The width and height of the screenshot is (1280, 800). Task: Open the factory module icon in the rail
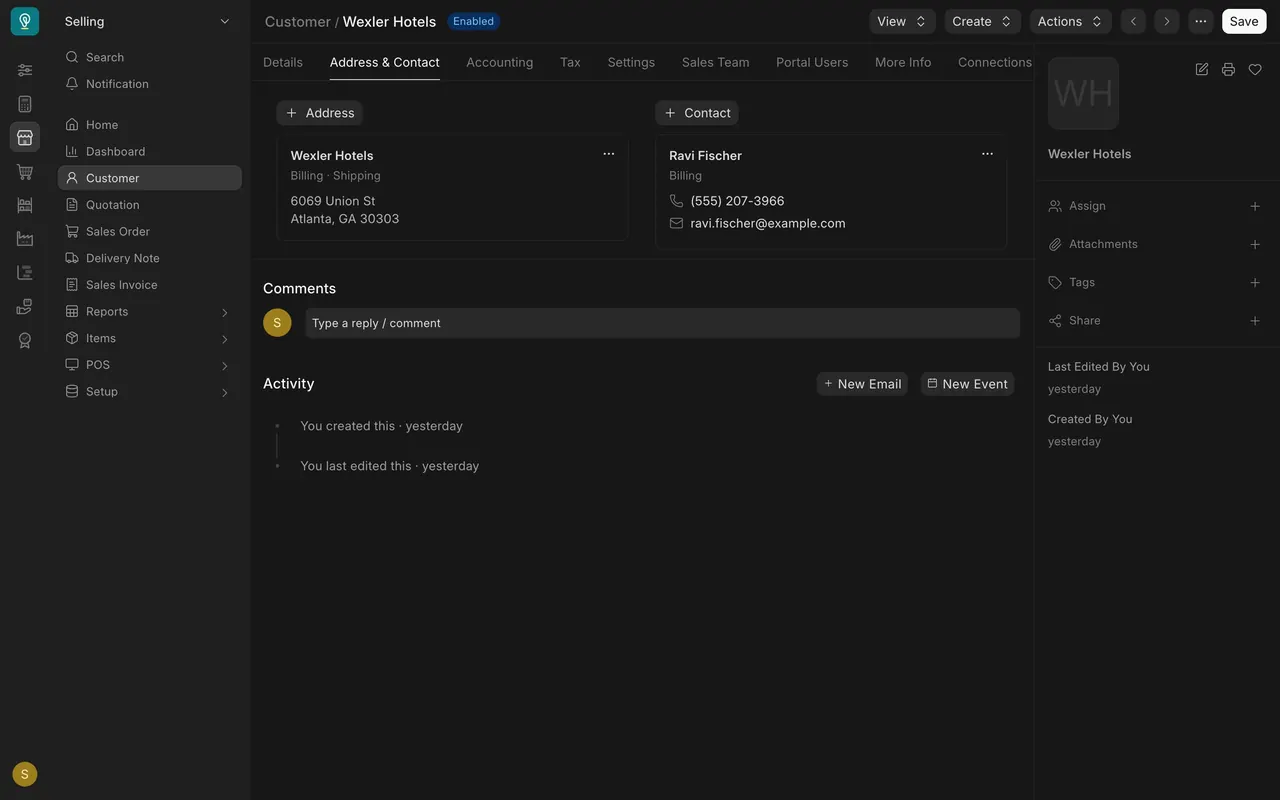pos(25,239)
